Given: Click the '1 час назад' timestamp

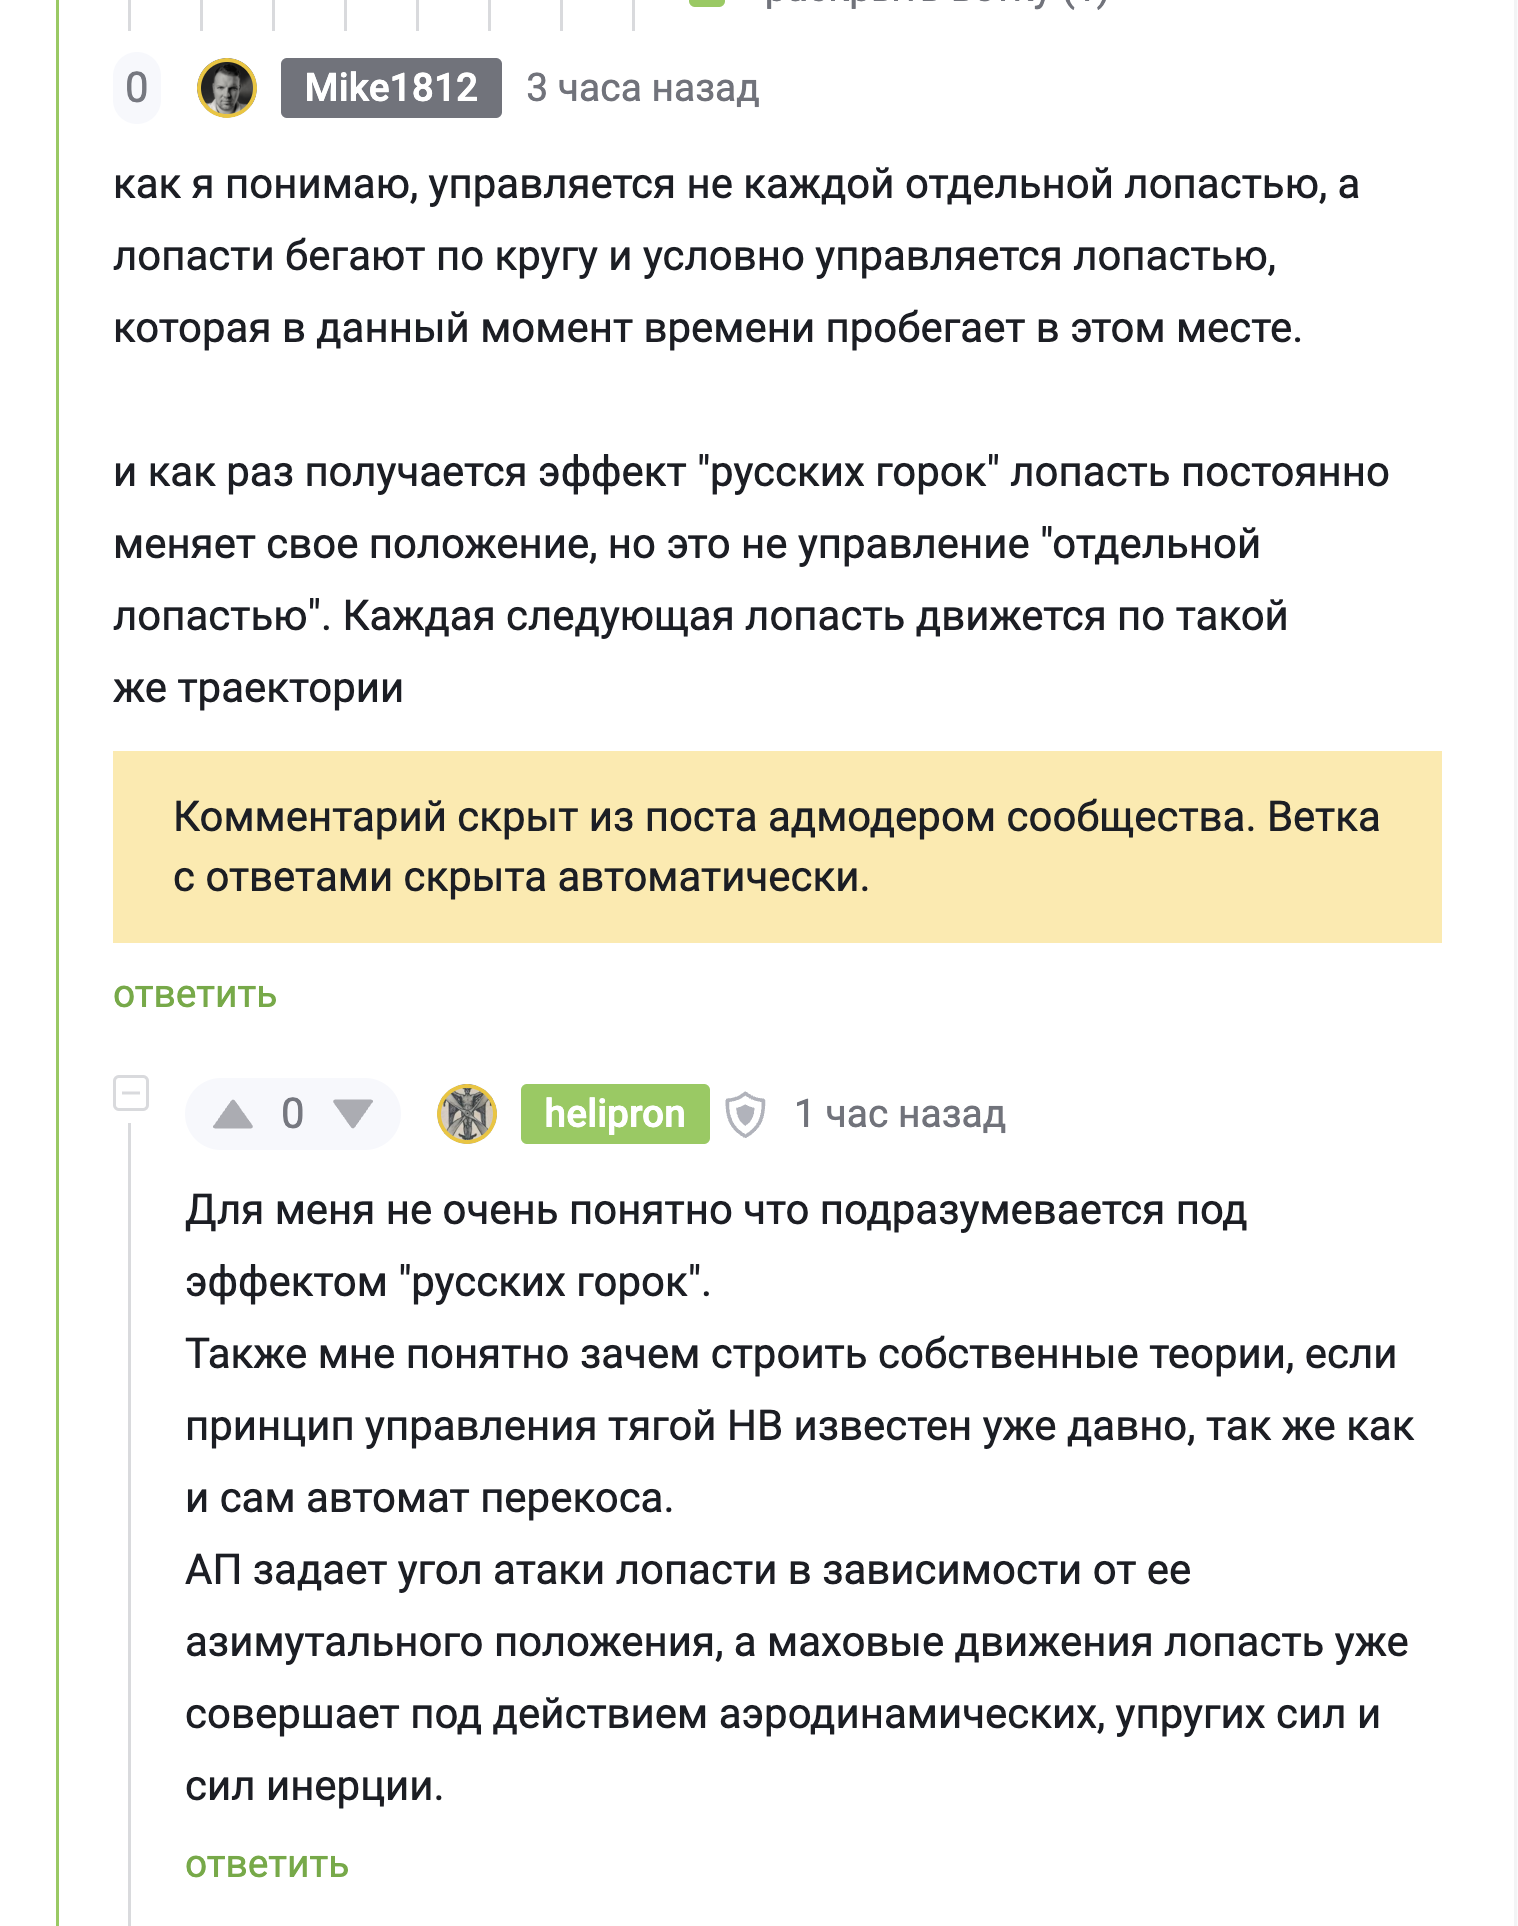Looking at the screenshot, I should tap(899, 1114).
